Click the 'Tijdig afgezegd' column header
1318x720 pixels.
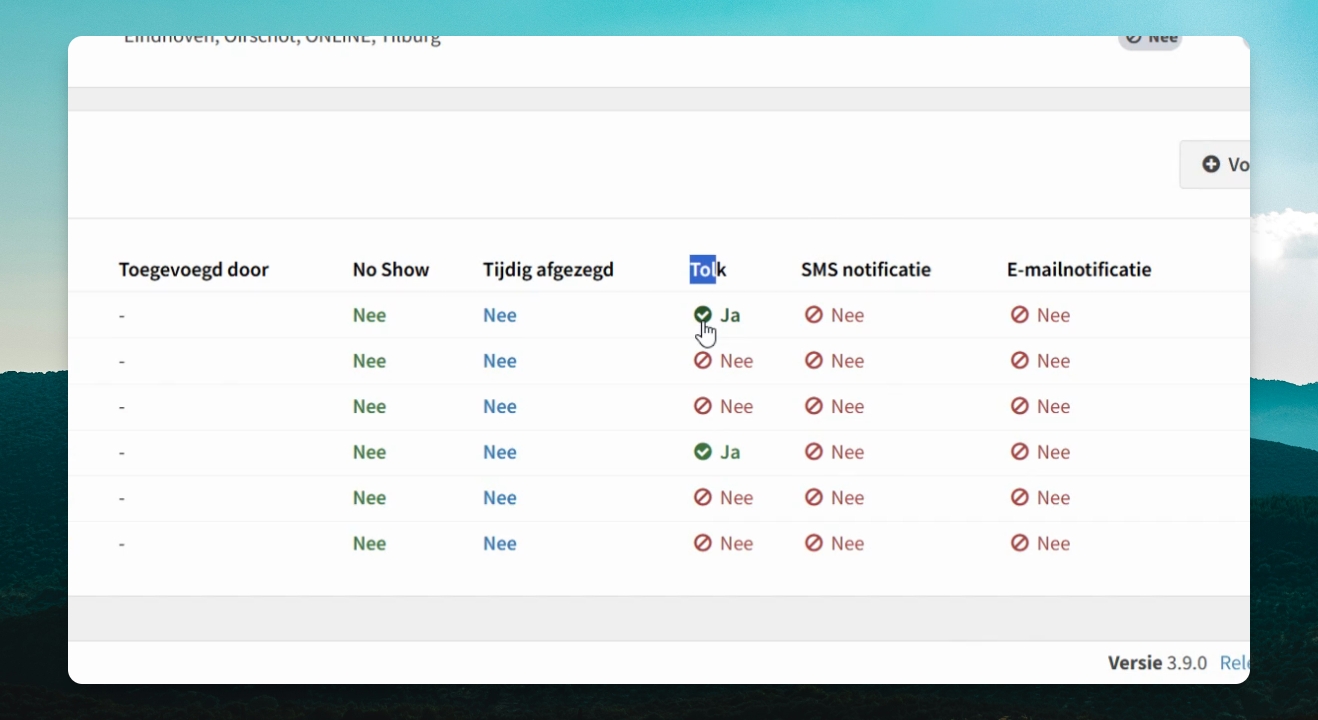(x=548, y=270)
